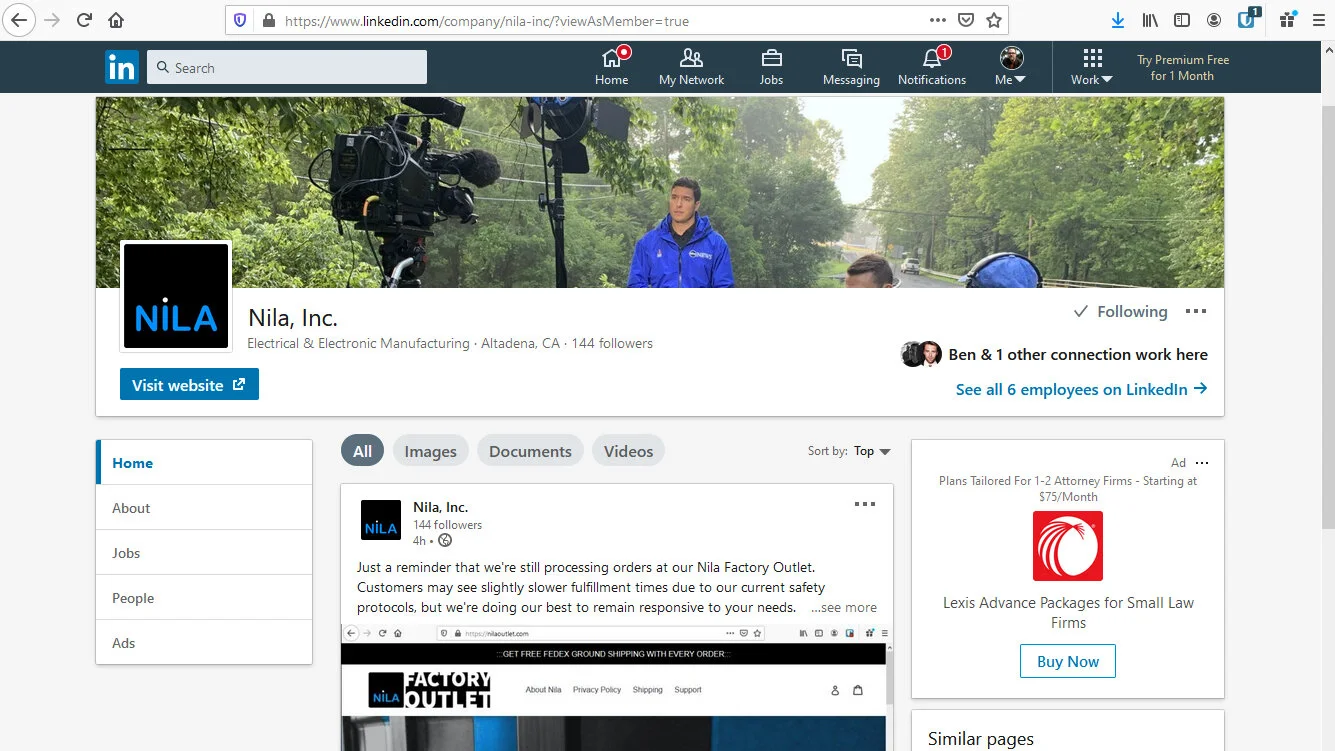Expand post text with see more

pos(844,607)
